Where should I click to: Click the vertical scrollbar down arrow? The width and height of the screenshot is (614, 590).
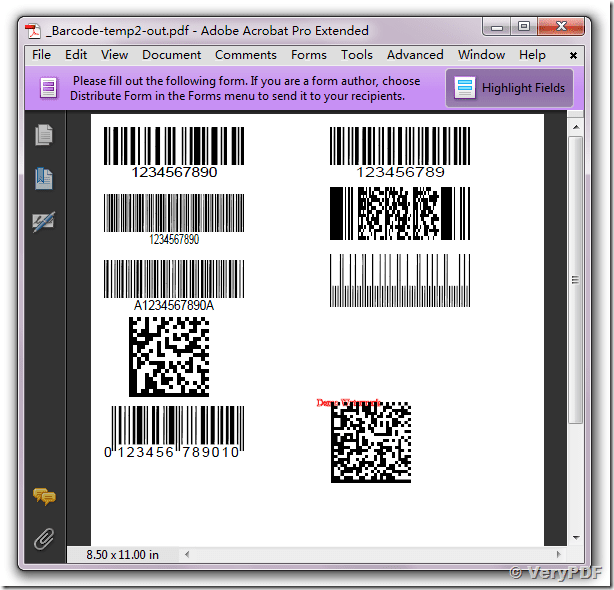[x=576, y=538]
